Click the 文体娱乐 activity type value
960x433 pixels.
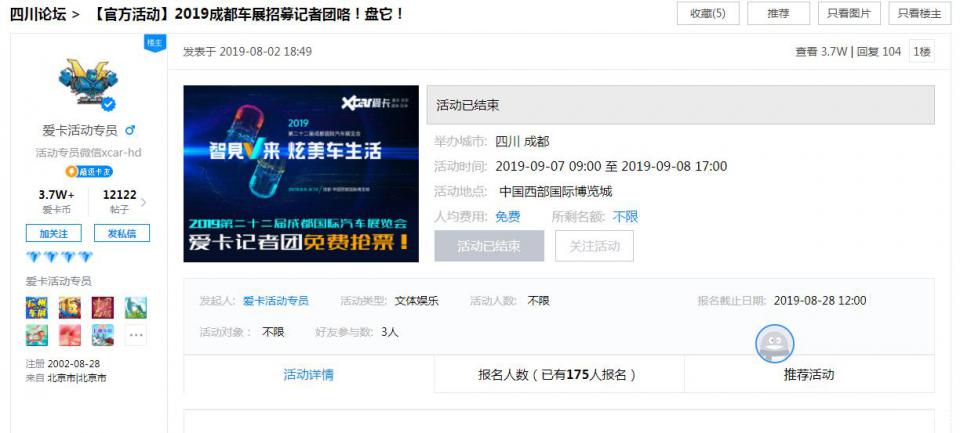click(416, 301)
